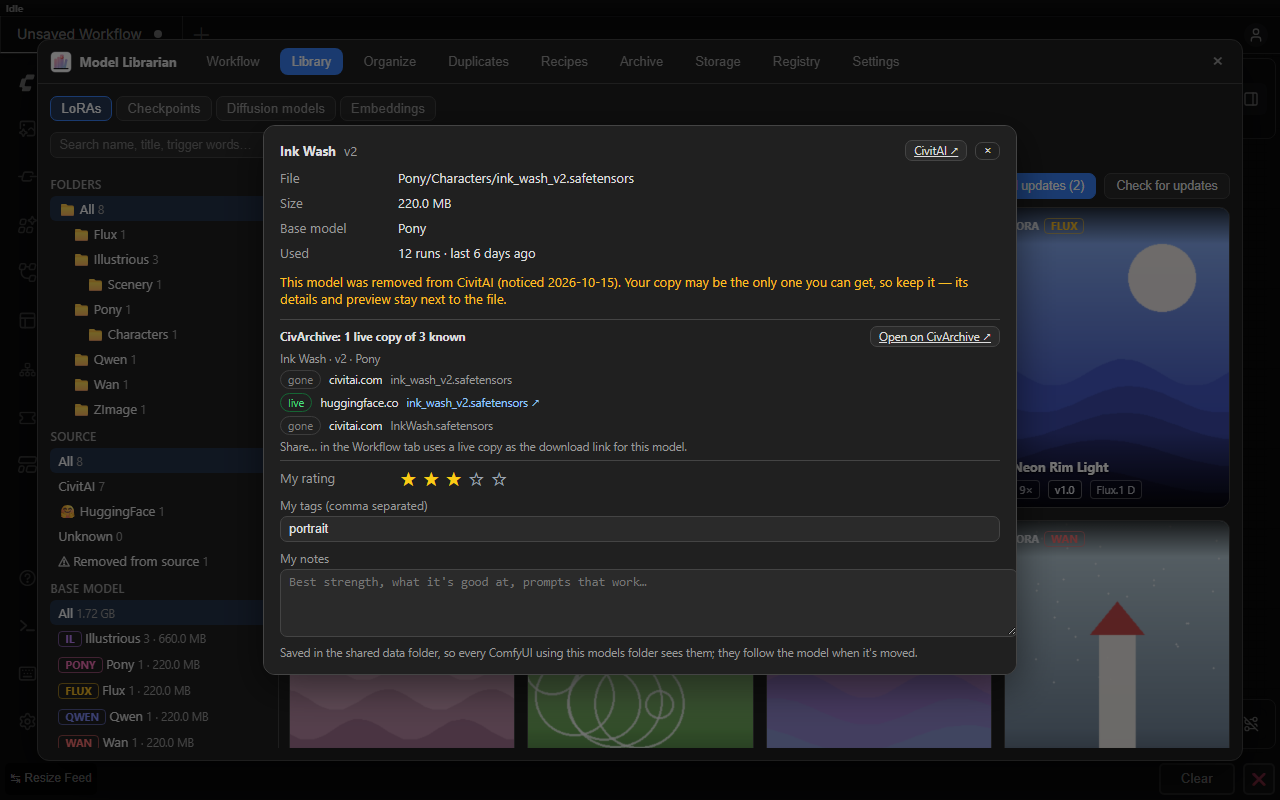This screenshot has height=800, width=1280.
Task: Click the red X button at bottom right
Action: 1258,779
